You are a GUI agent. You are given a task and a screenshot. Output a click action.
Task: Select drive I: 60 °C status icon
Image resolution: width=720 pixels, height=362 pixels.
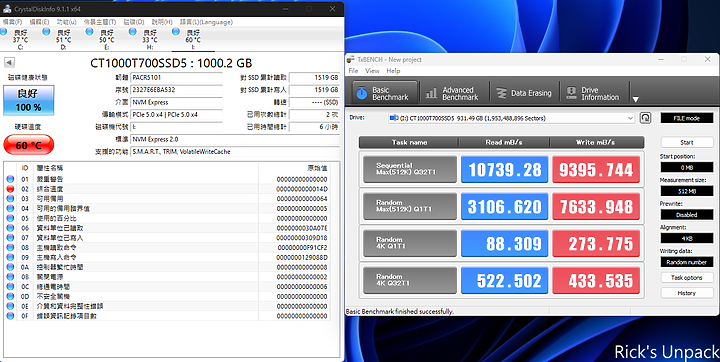pos(176,31)
